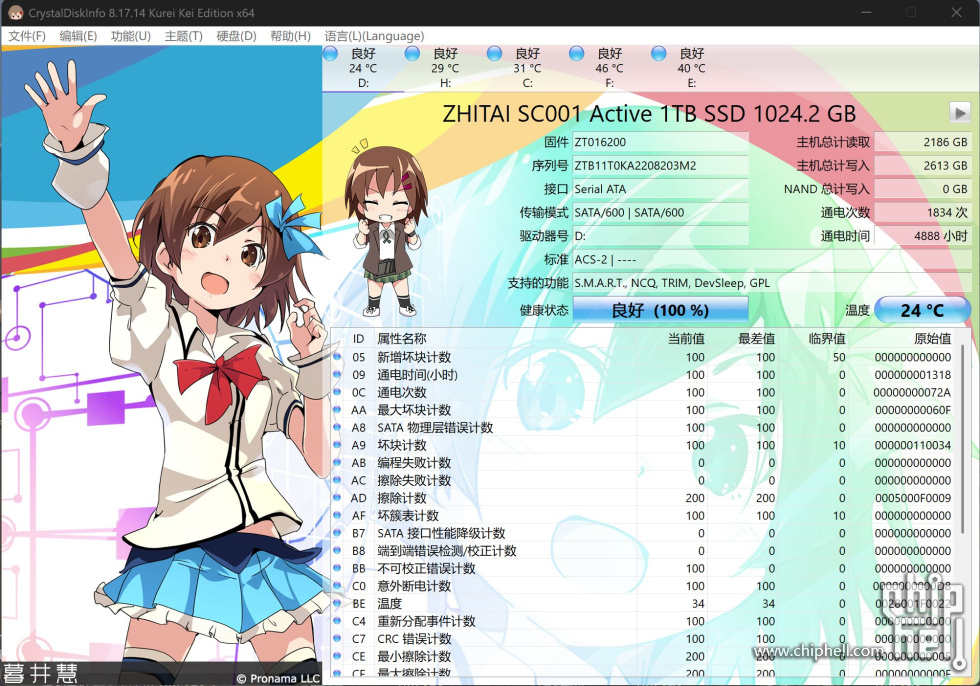Click the health orb icon for drive F:
This screenshot has height=686, width=980.
pos(575,52)
